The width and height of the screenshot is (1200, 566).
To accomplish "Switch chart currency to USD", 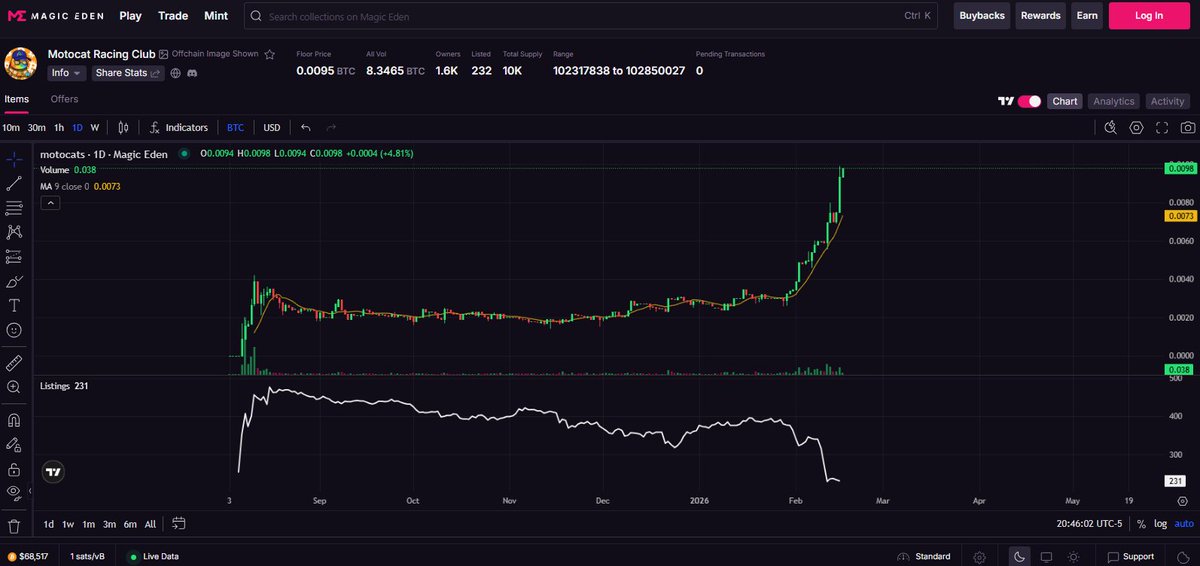I will pos(272,128).
